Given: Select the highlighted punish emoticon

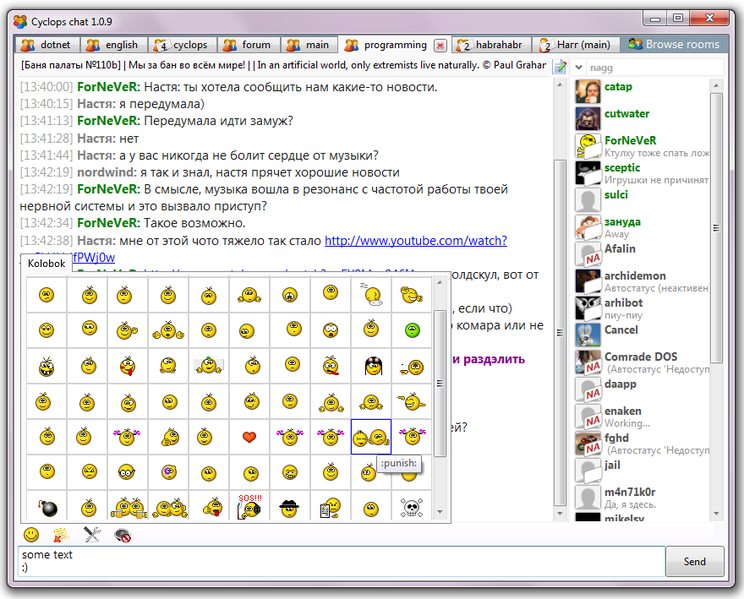Looking at the screenshot, I should (x=371, y=437).
